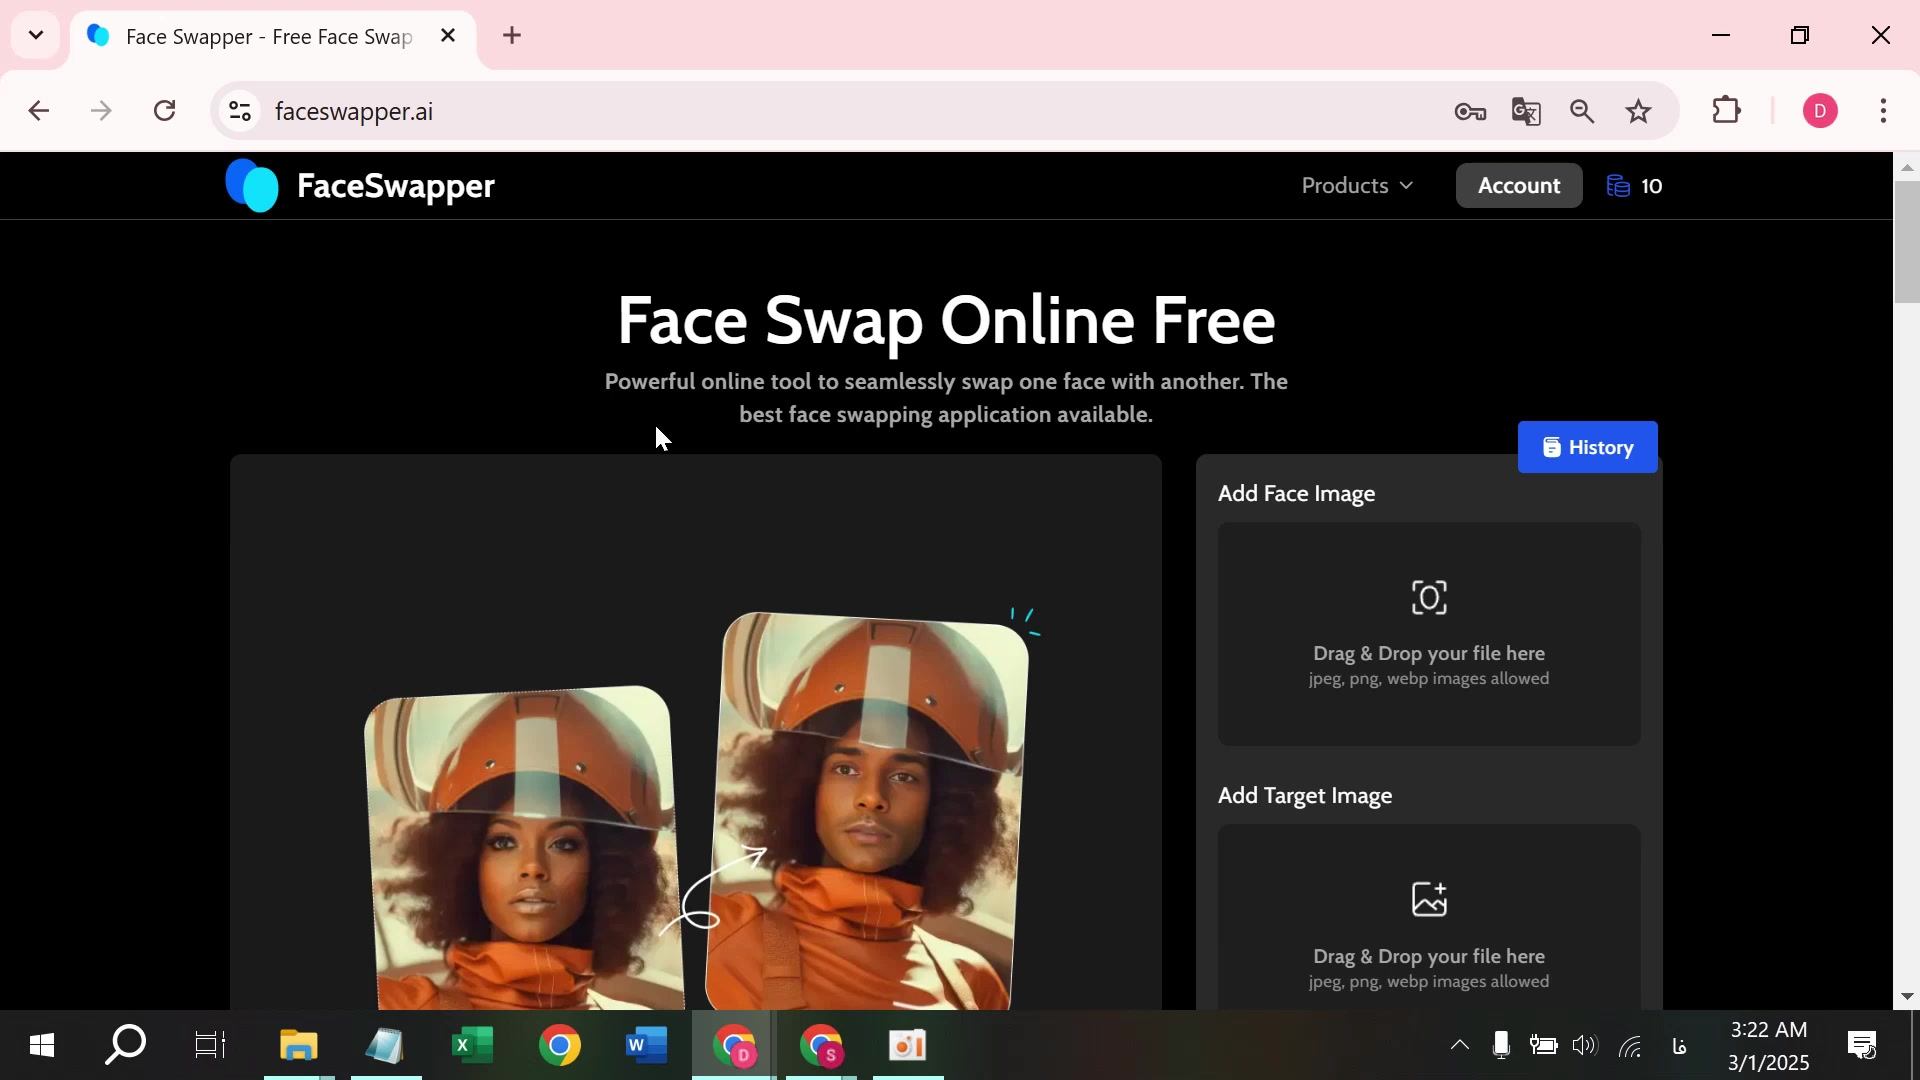The height and width of the screenshot is (1080, 1920).
Task: Launch Word from the taskbar
Action: pos(646,1046)
